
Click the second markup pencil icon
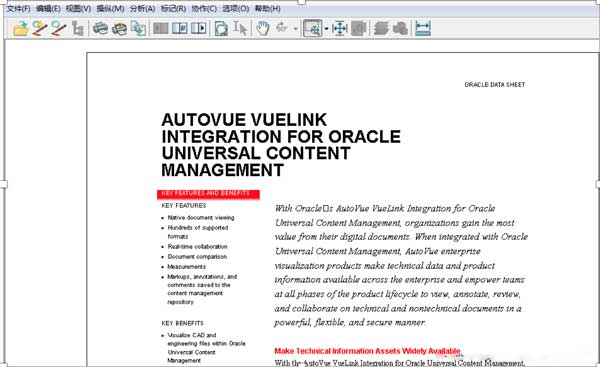pyautogui.click(x=59, y=29)
